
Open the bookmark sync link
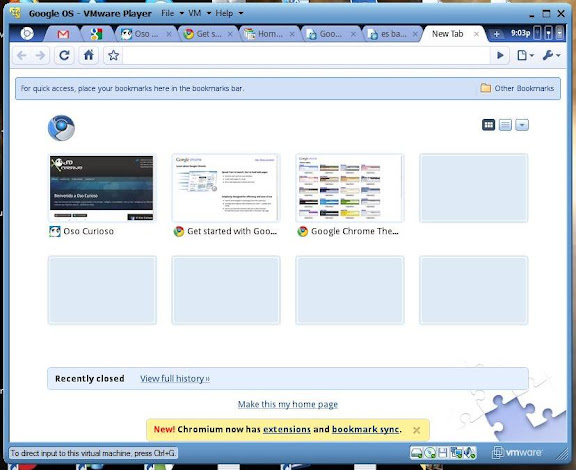pyautogui.click(x=366, y=429)
